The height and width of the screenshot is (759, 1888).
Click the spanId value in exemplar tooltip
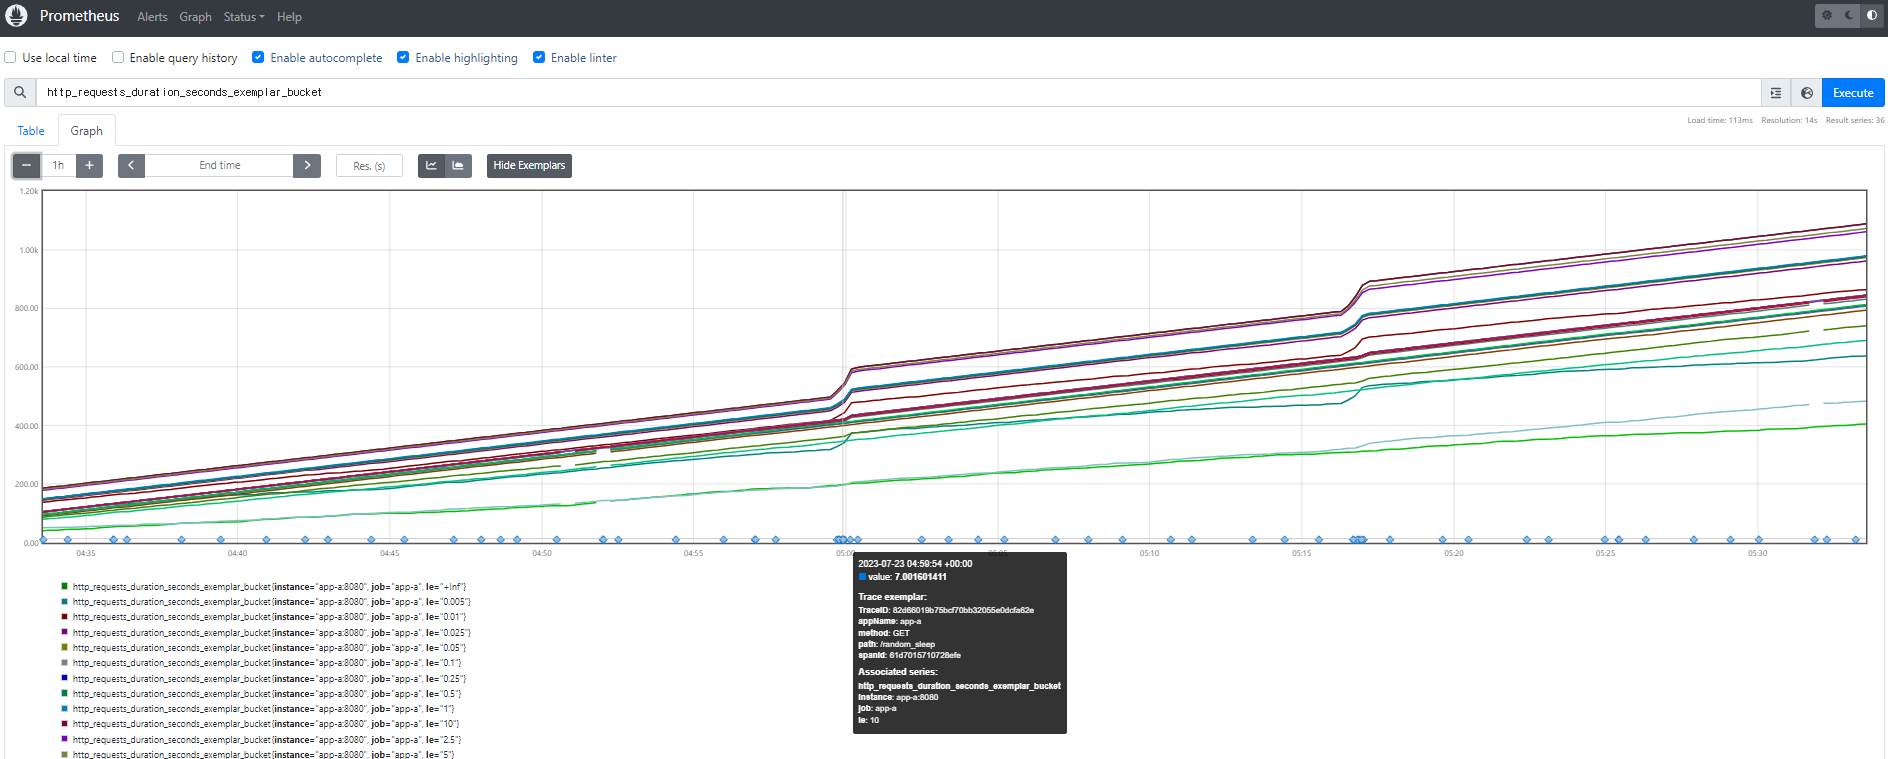[925, 656]
